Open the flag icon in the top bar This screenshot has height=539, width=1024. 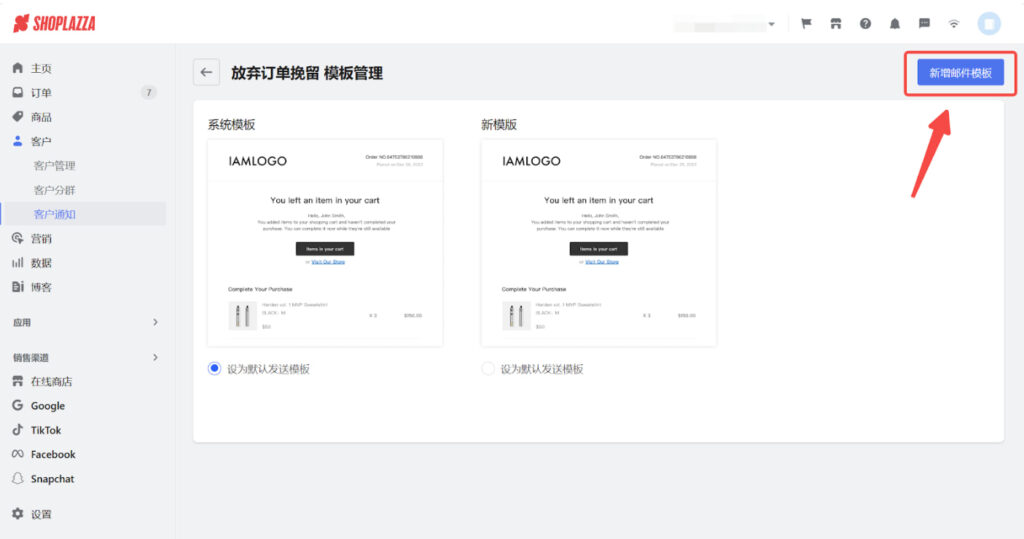[807, 24]
